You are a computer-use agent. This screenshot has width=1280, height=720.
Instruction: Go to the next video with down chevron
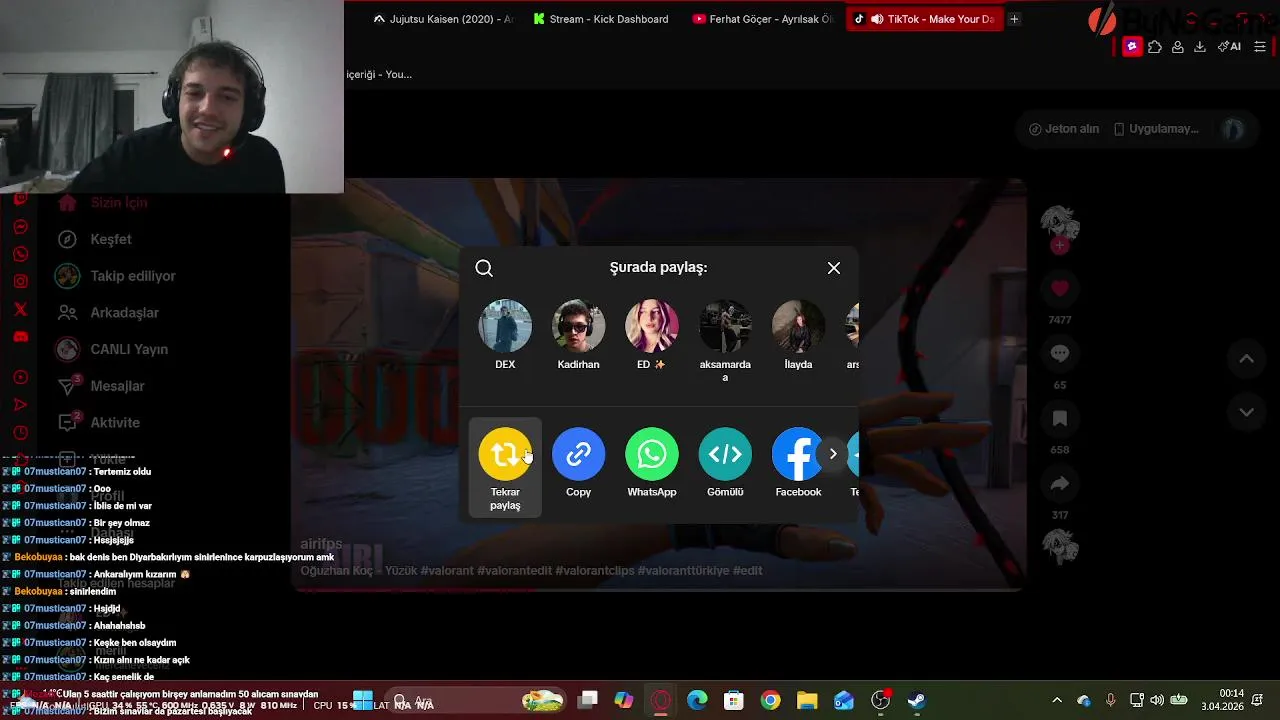pos(1246,411)
